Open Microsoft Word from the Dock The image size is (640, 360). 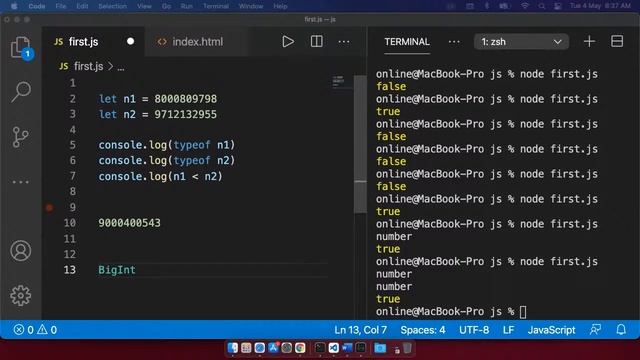click(347, 348)
